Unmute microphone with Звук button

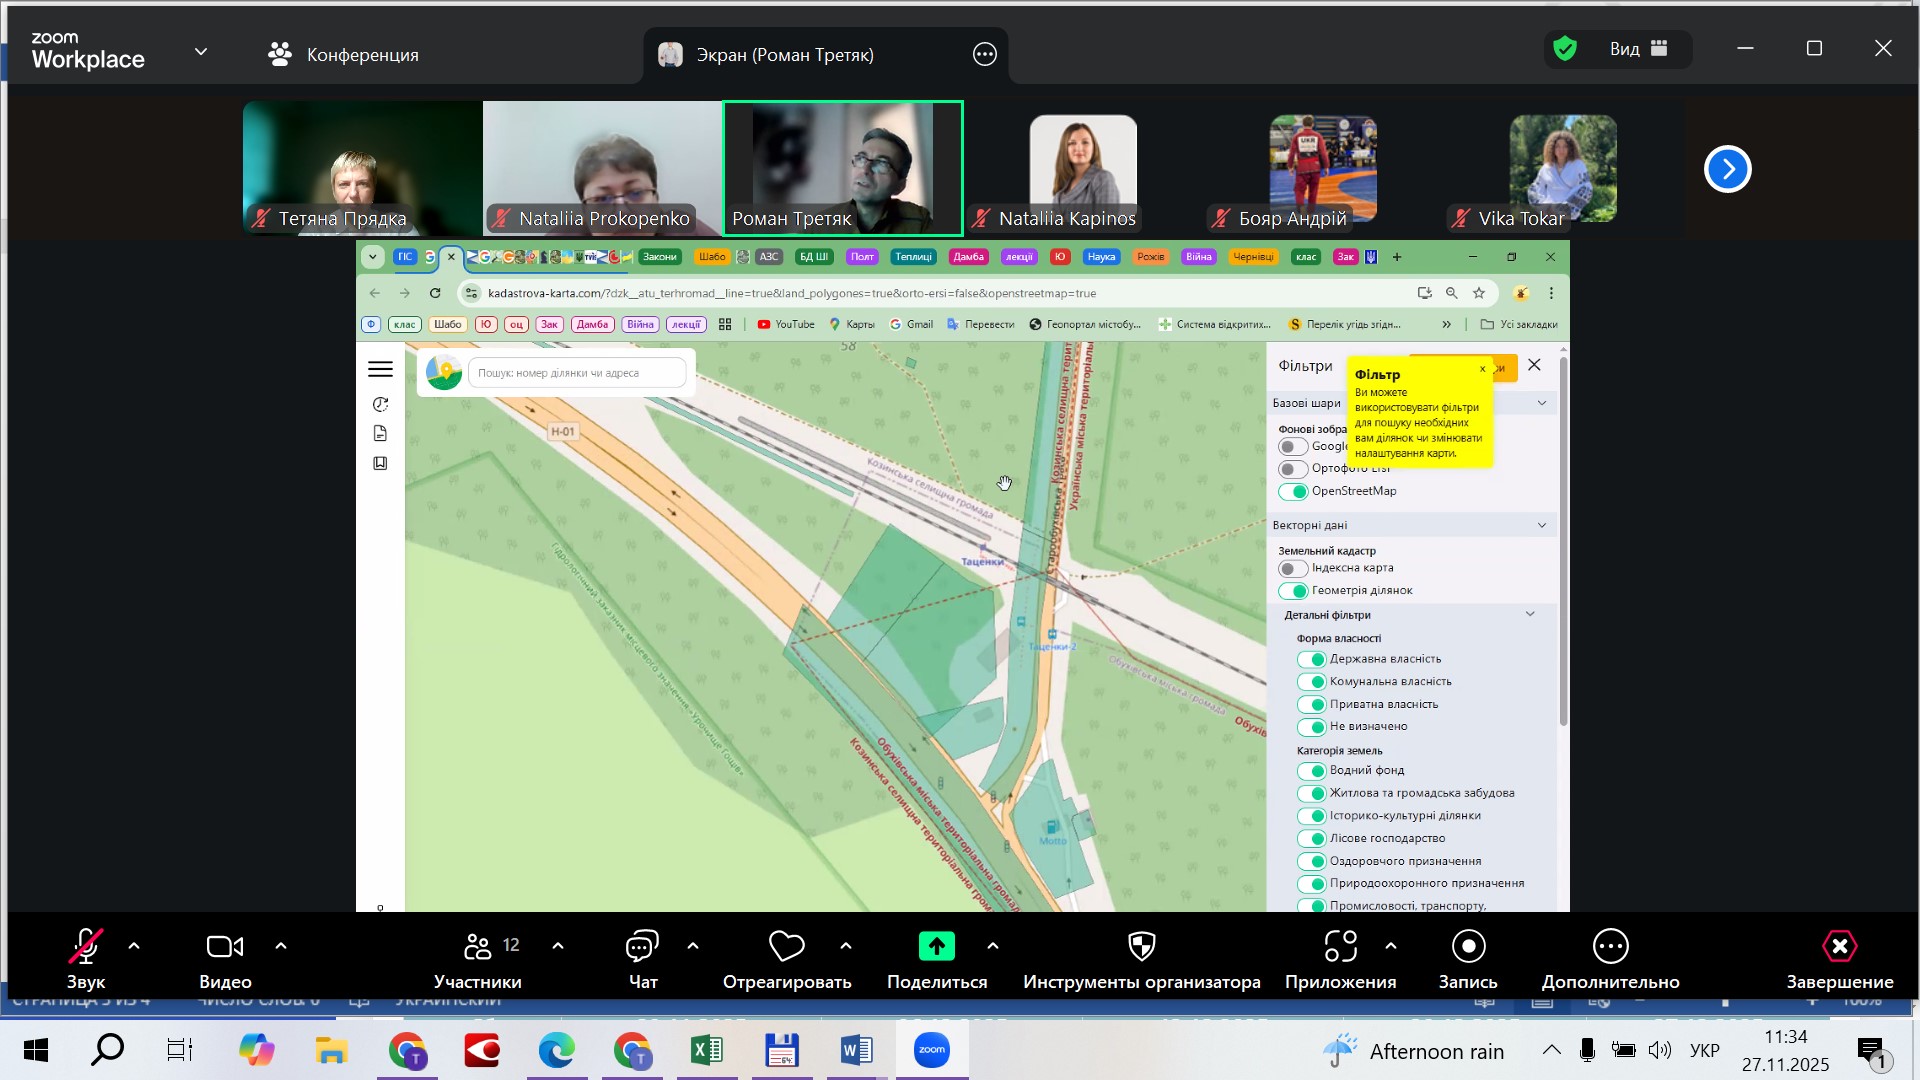(86, 947)
